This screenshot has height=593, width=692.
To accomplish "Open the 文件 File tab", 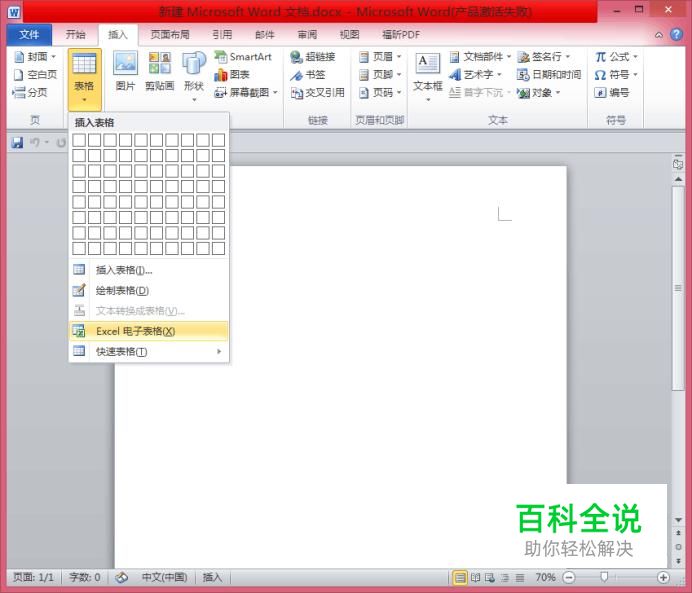I will coord(29,34).
